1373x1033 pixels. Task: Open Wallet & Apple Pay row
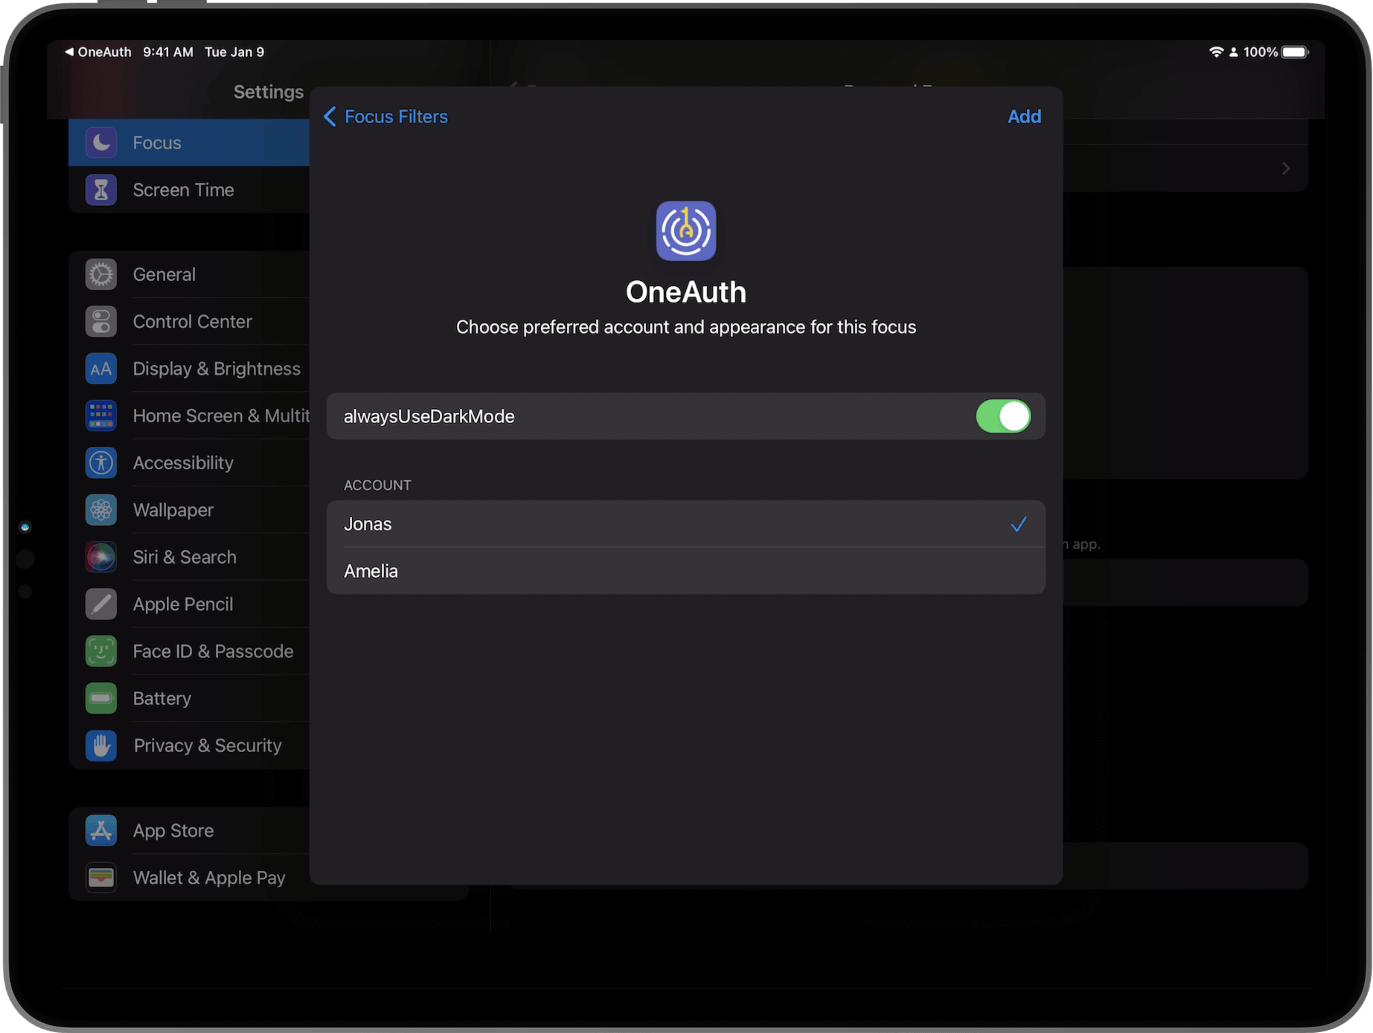pos(189,877)
